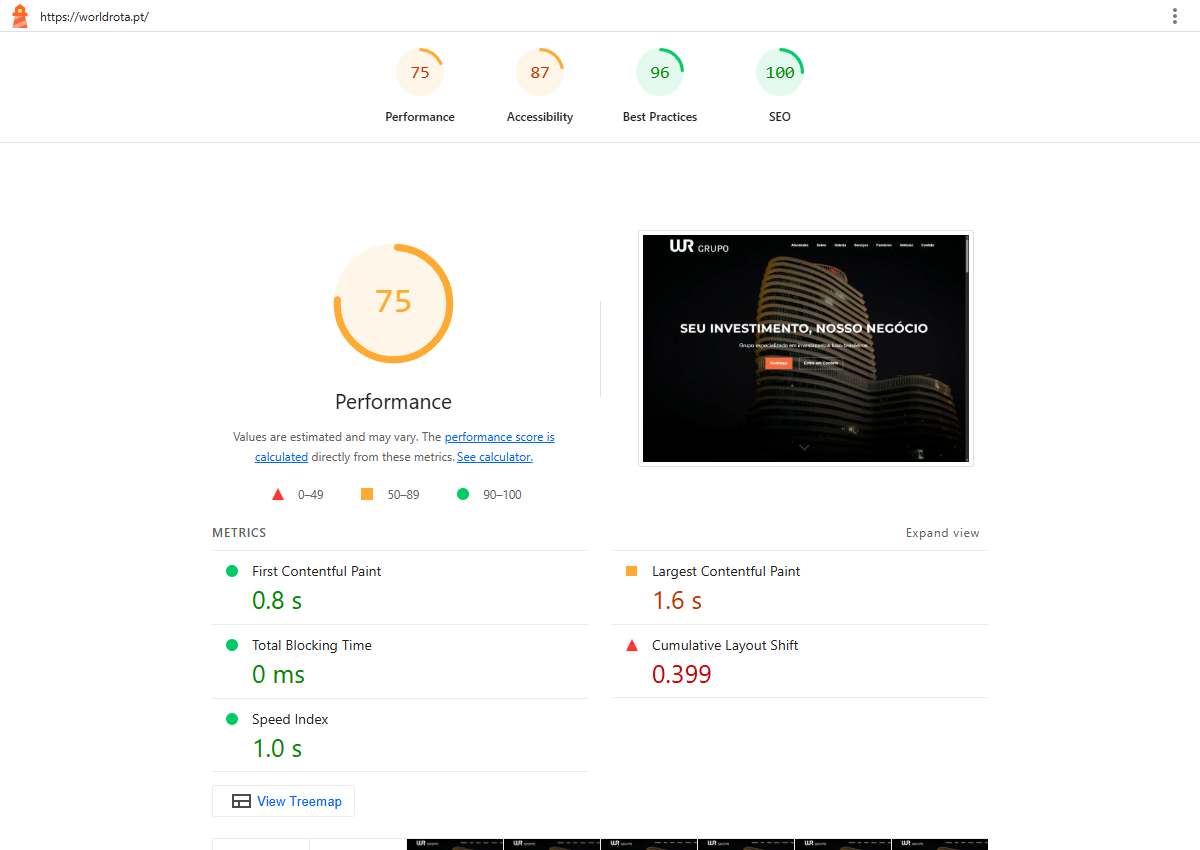Expand the metrics view
Screen dimensions: 1200x850
[x=943, y=533]
